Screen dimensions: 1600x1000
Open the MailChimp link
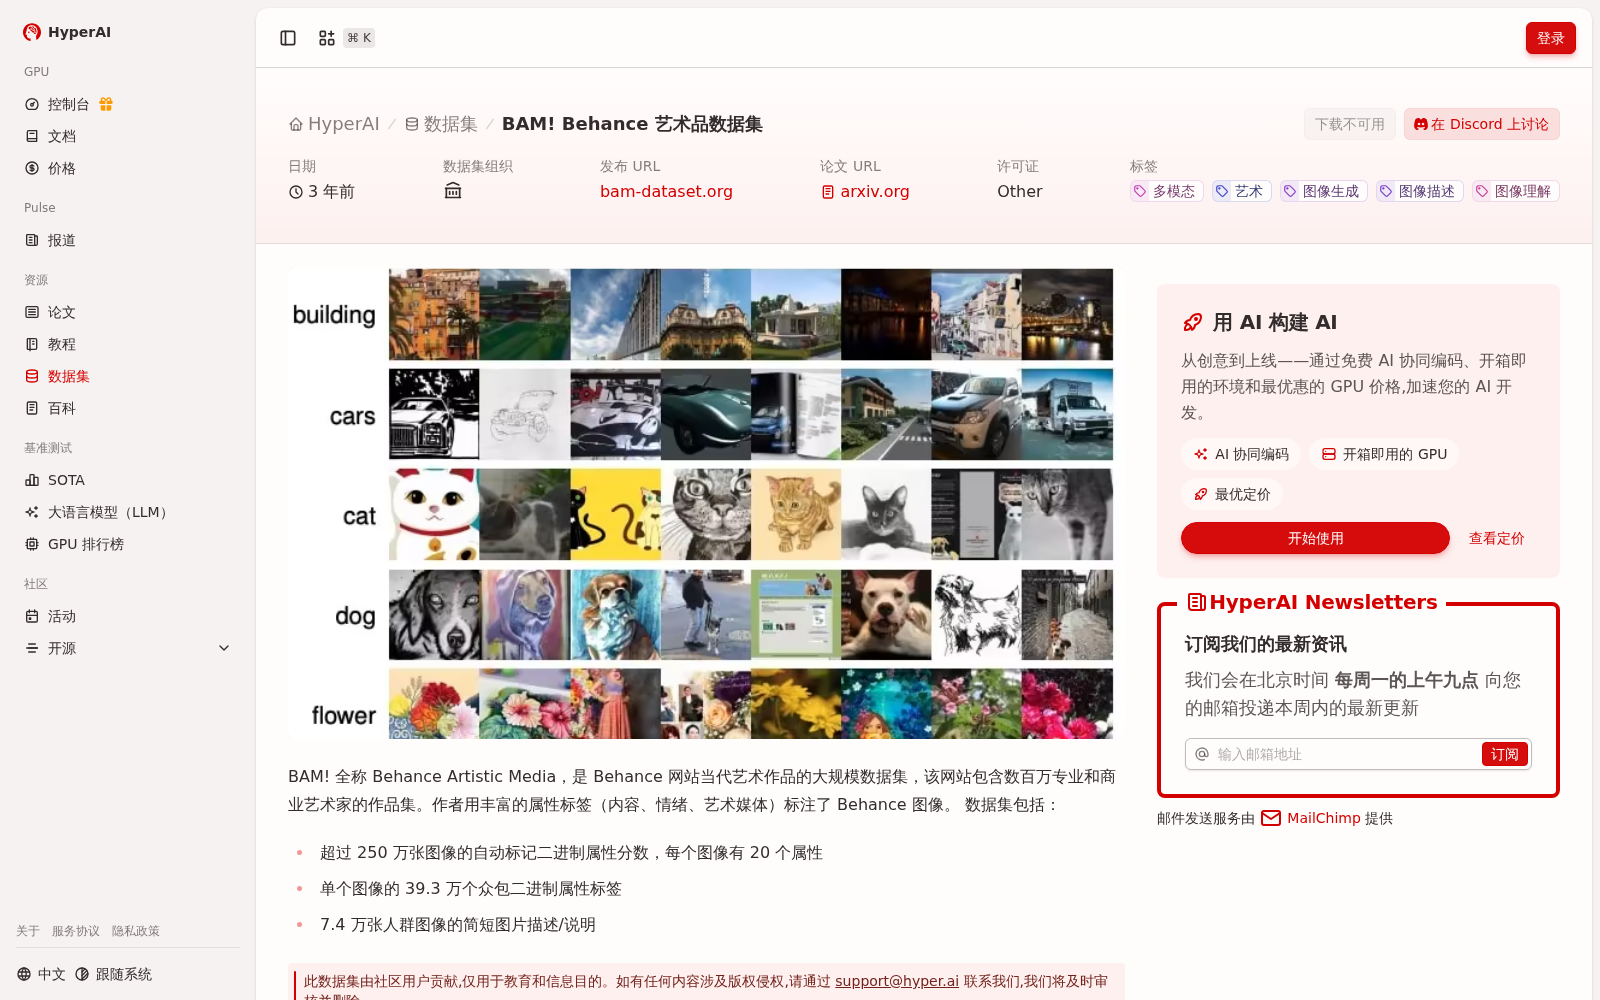(x=1311, y=818)
